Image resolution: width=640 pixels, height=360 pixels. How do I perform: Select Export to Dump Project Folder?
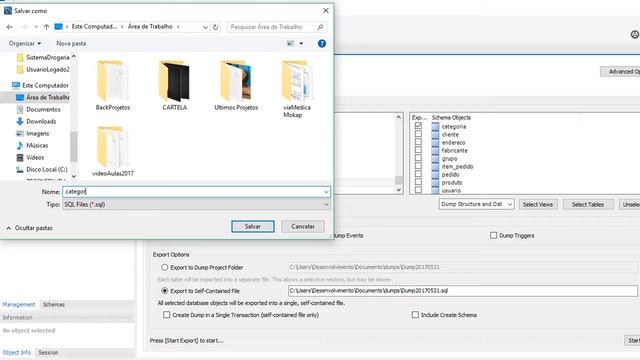164,267
